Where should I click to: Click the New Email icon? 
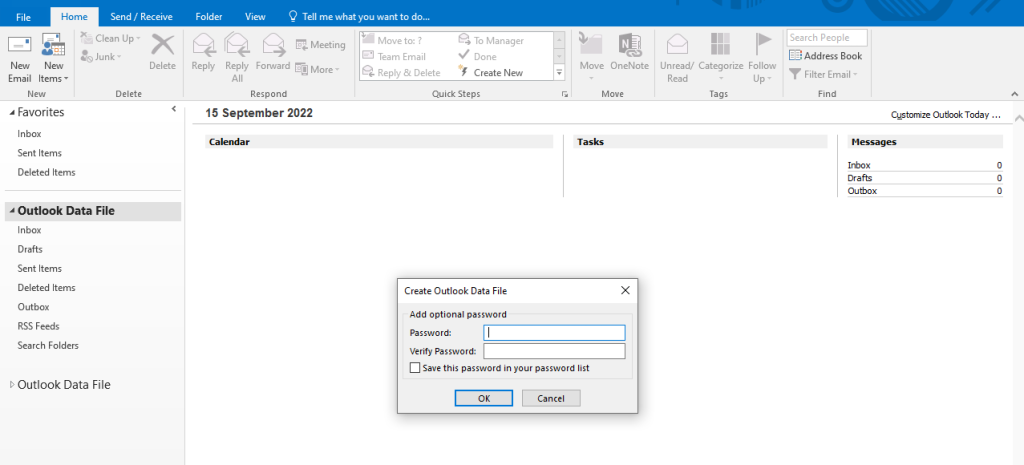click(20, 45)
